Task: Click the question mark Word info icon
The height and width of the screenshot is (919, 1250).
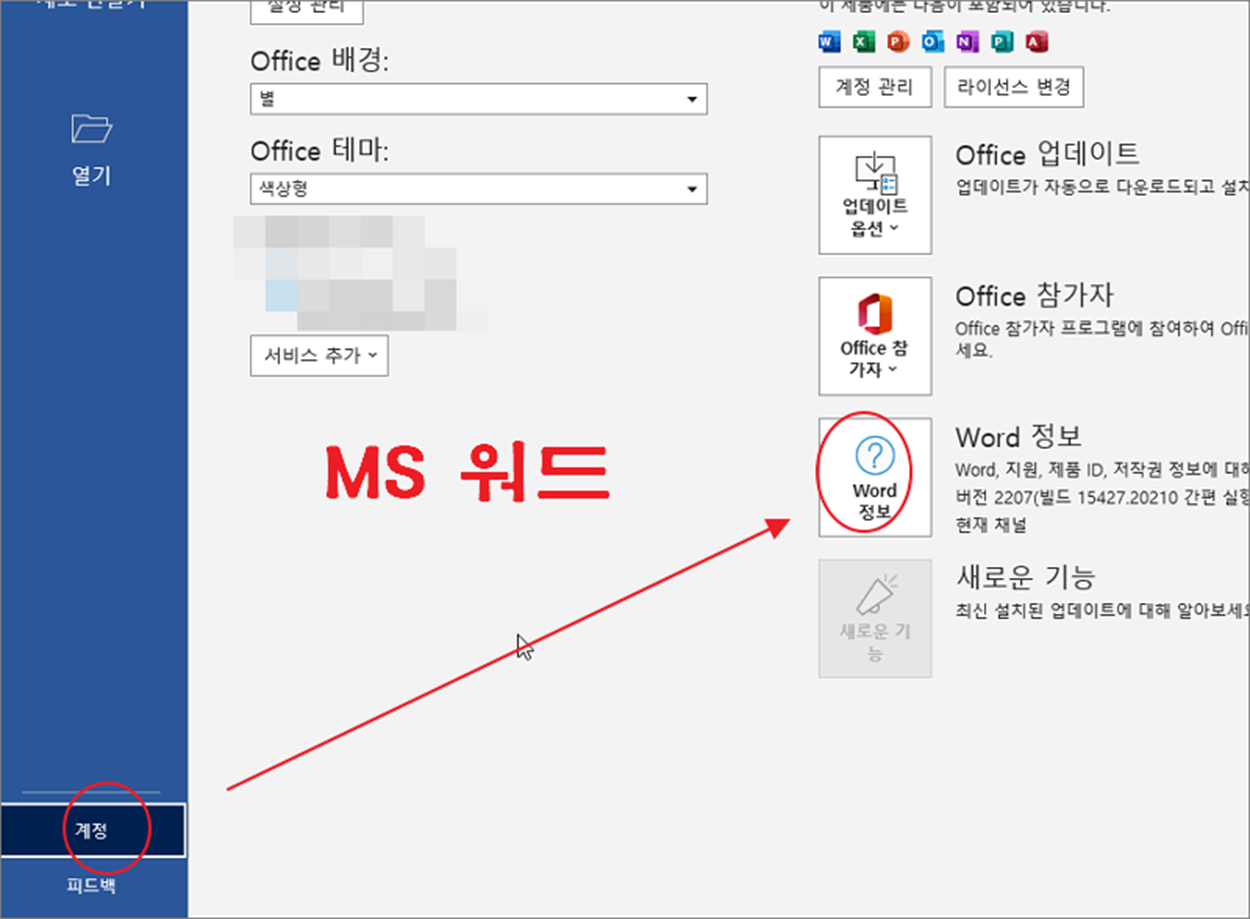Action: 875,457
